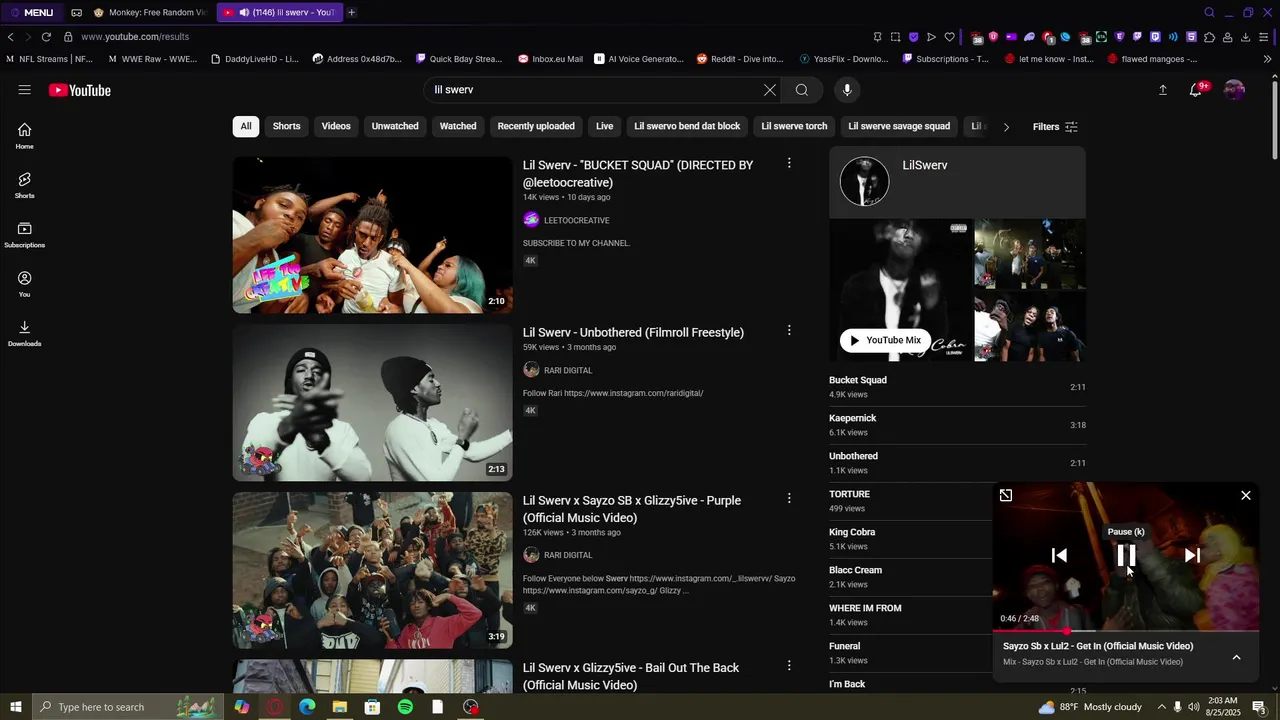Select Lil swerve savage squad chip
The image size is (1280, 720).
pyautogui.click(x=899, y=126)
